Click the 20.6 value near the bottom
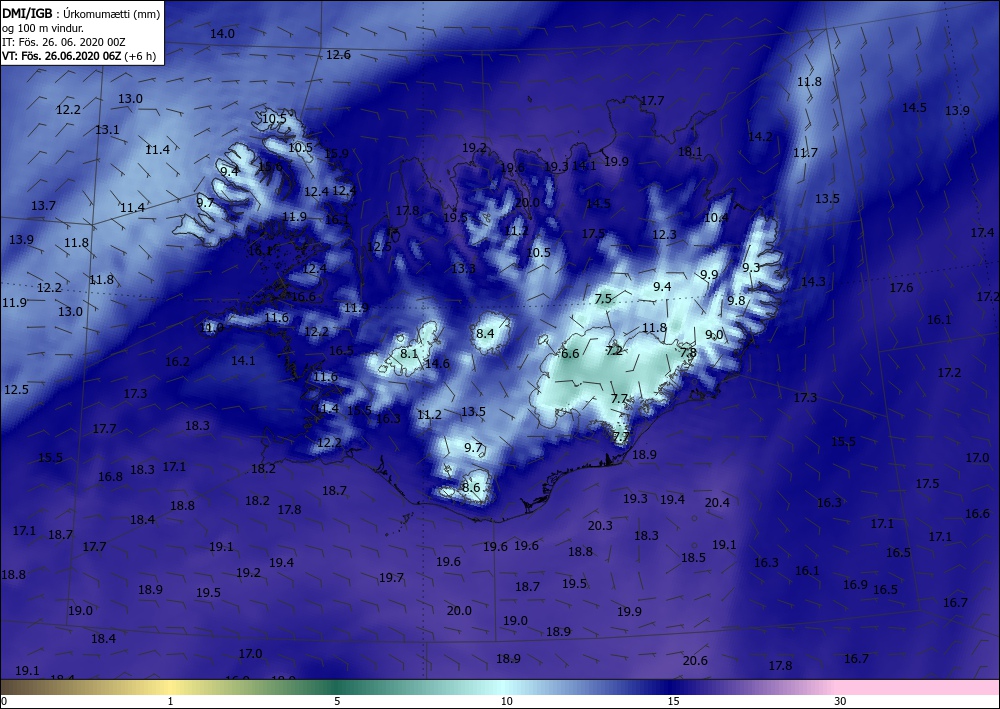The height and width of the screenshot is (709, 1000). [x=695, y=661]
